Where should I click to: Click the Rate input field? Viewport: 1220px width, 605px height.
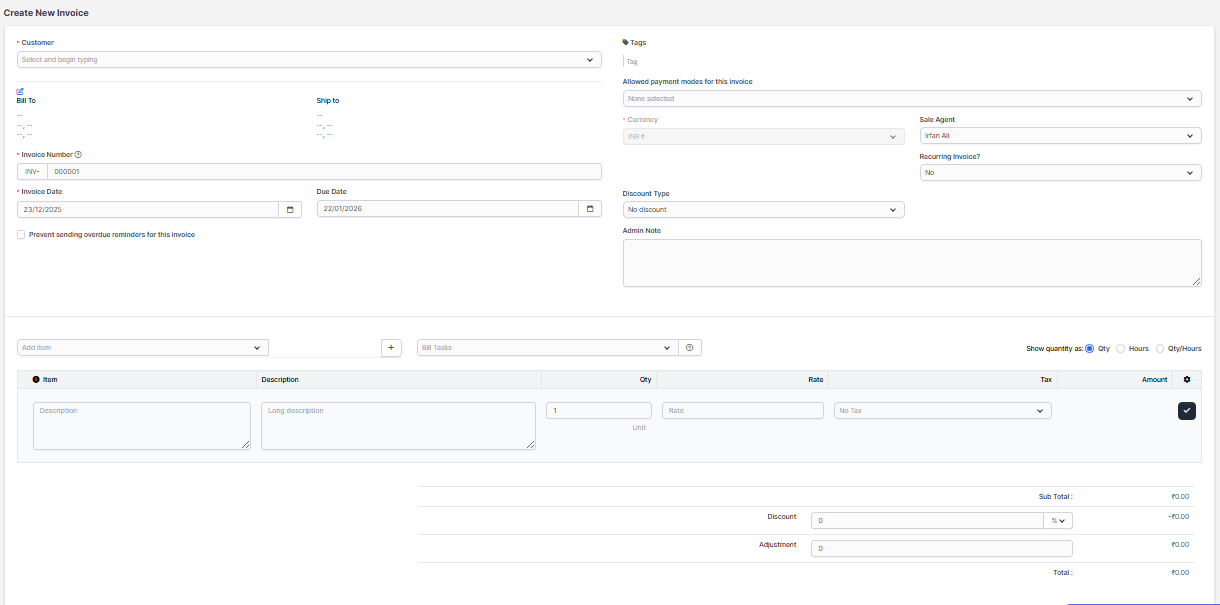[742, 411]
